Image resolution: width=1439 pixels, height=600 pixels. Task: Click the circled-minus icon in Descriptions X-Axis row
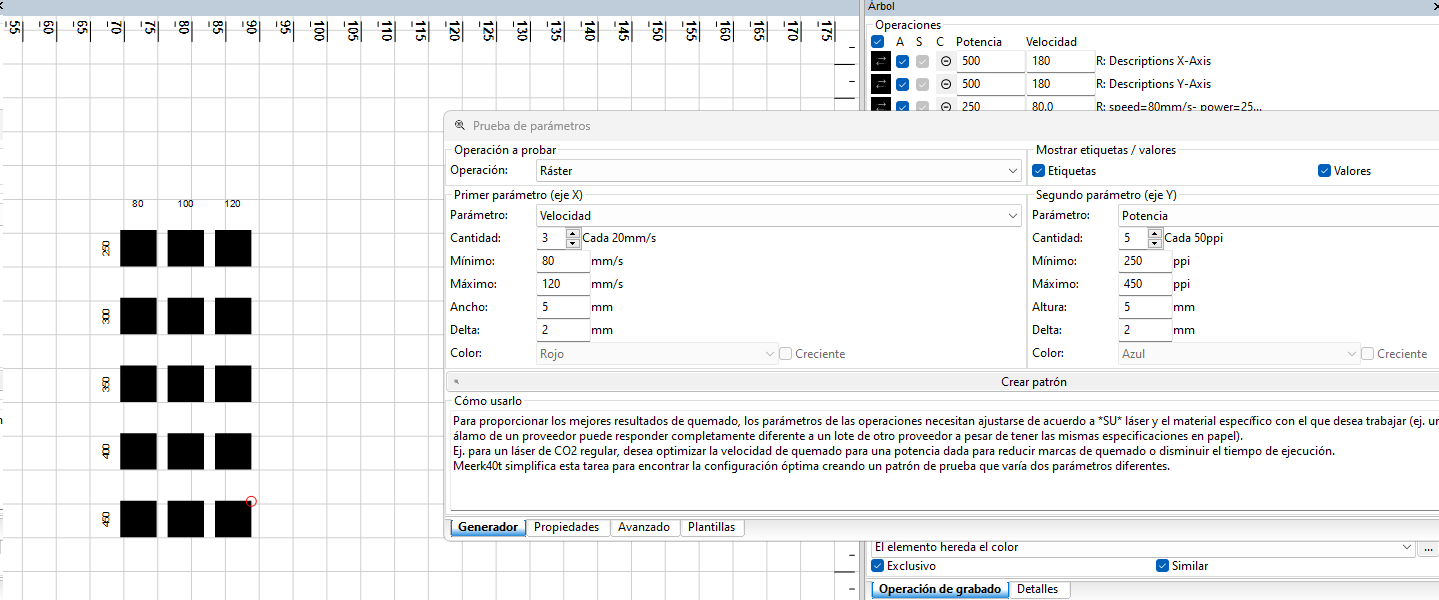945,61
